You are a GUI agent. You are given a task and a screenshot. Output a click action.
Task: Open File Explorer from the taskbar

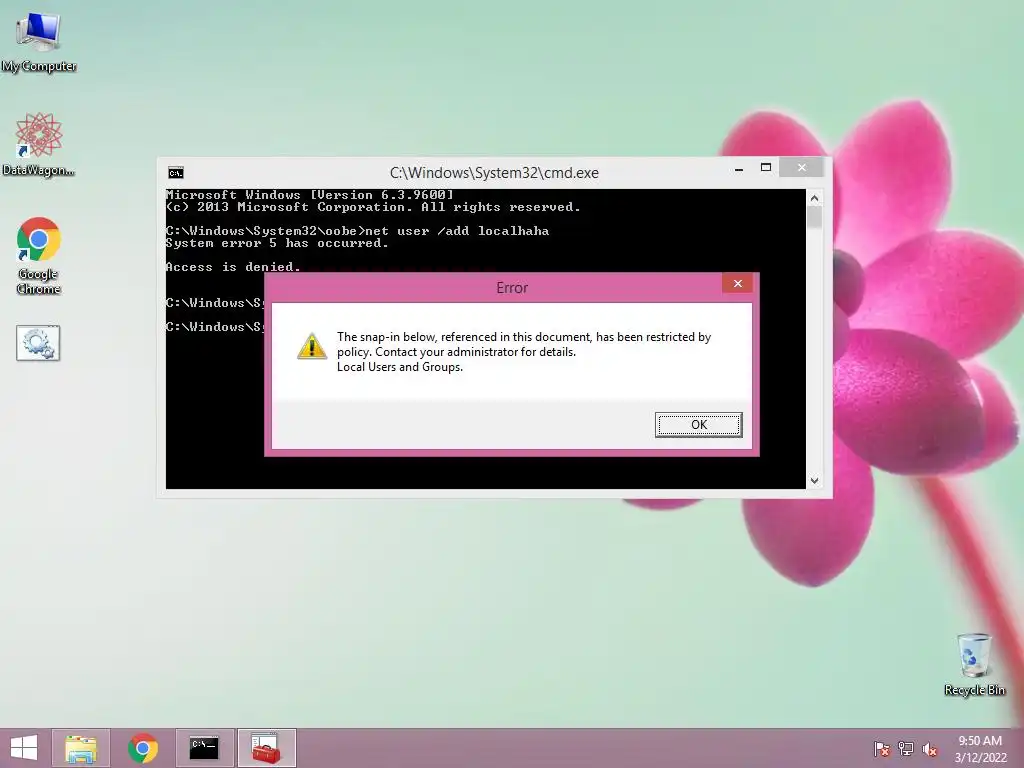[x=81, y=748]
